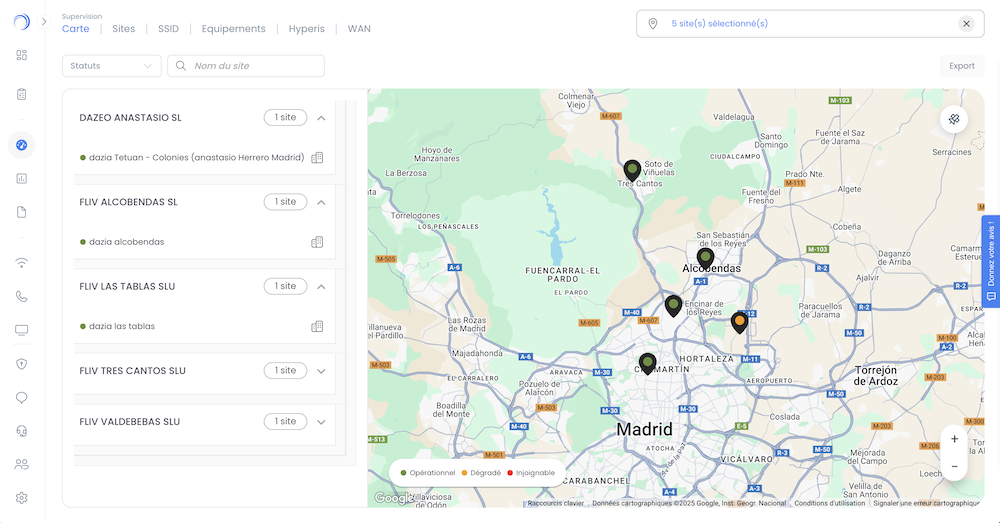Open the Wi-Fi section in sidebar
This screenshot has width=1000, height=523.
pyautogui.click(x=21, y=264)
